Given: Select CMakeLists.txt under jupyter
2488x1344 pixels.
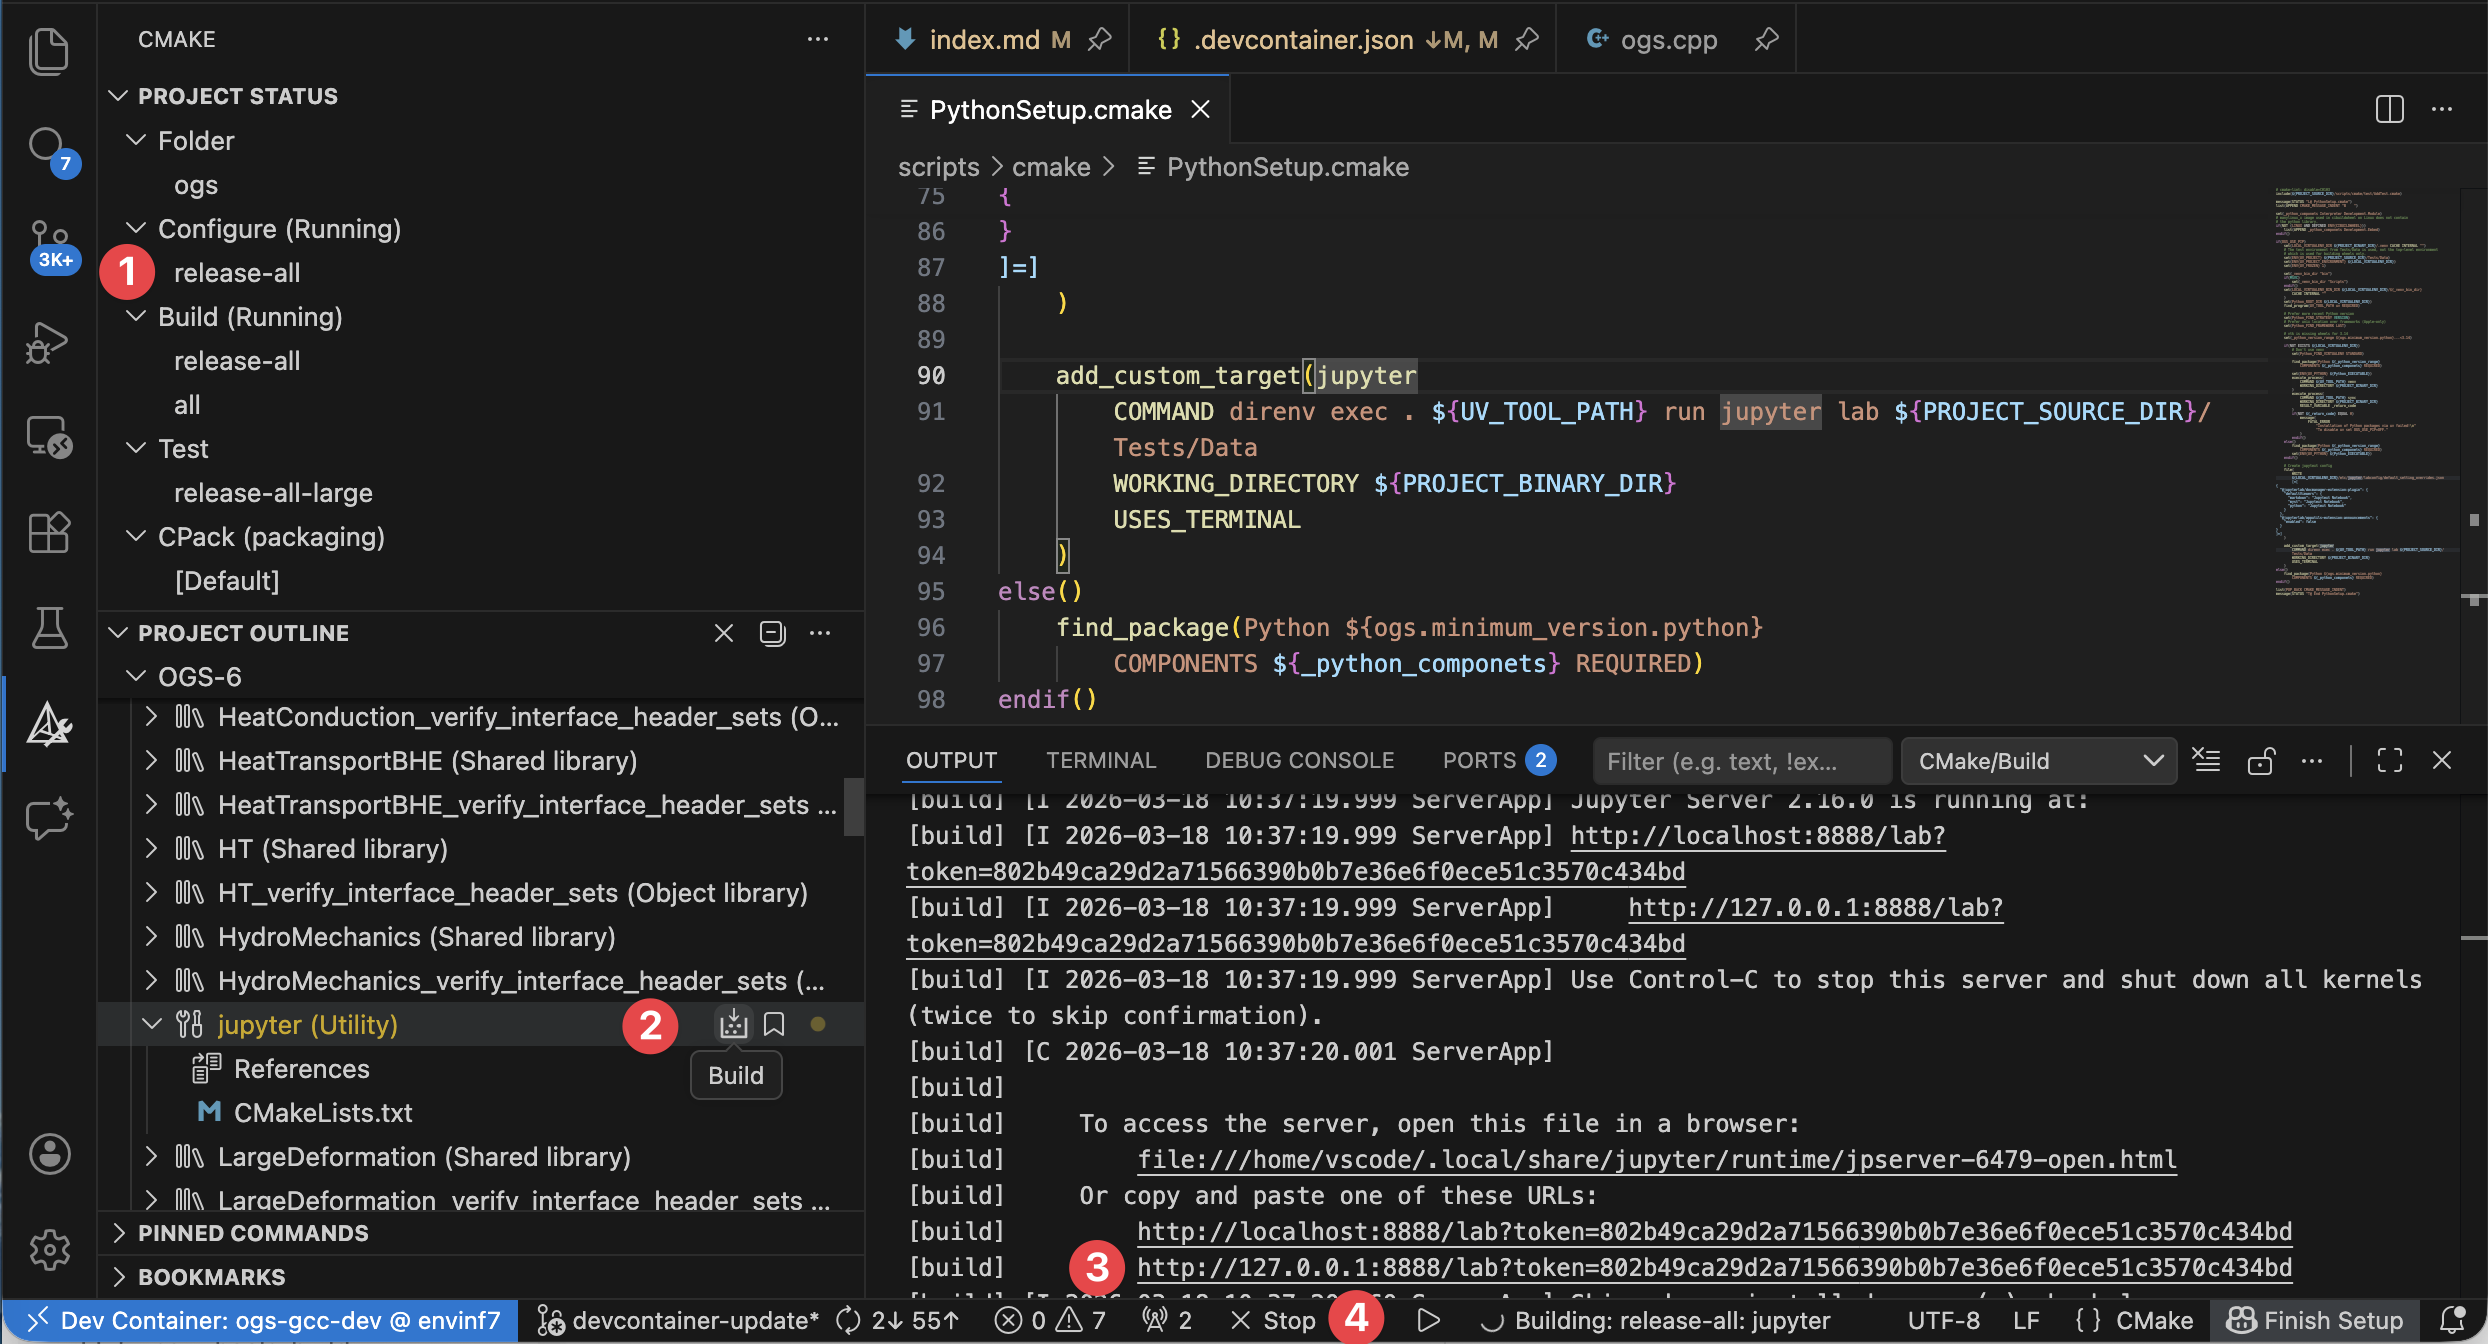Looking at the screenshot, I should pos(322,1112).
